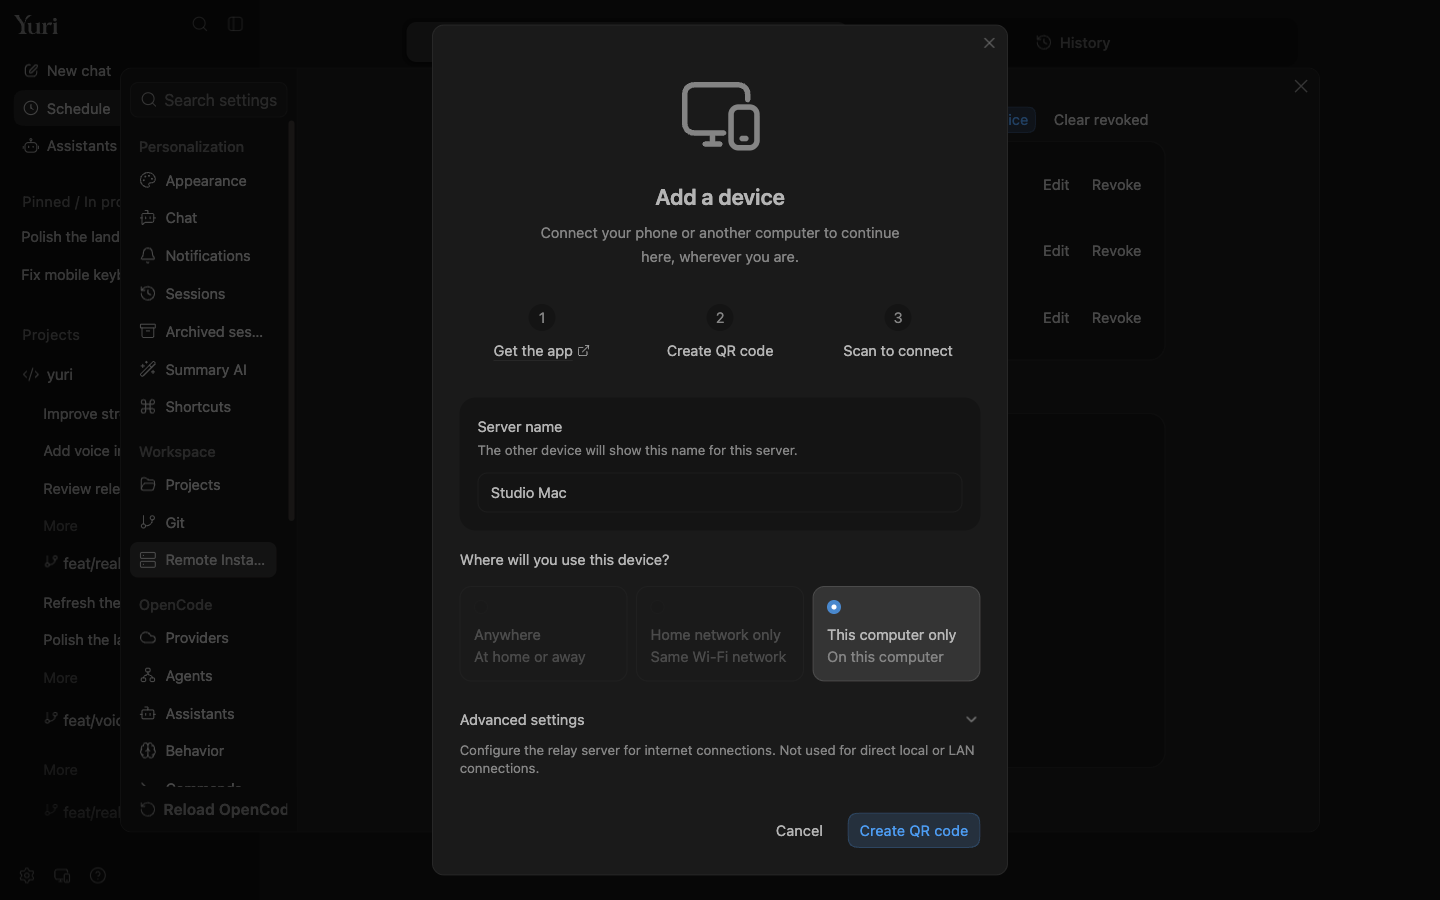
Task: Click the Summary AI wand icon
Action: pyautogui.click(x=148, y=370)
